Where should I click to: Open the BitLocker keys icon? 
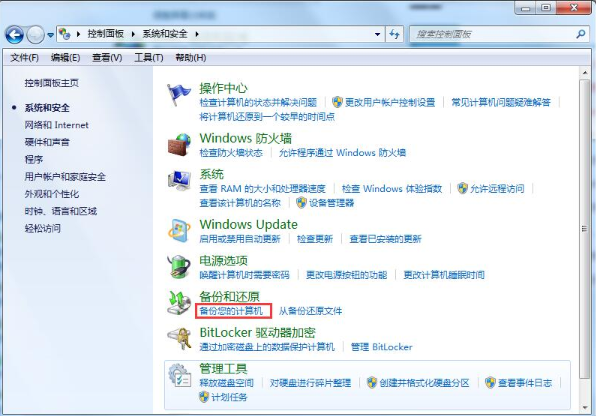[x=179, y=338]
